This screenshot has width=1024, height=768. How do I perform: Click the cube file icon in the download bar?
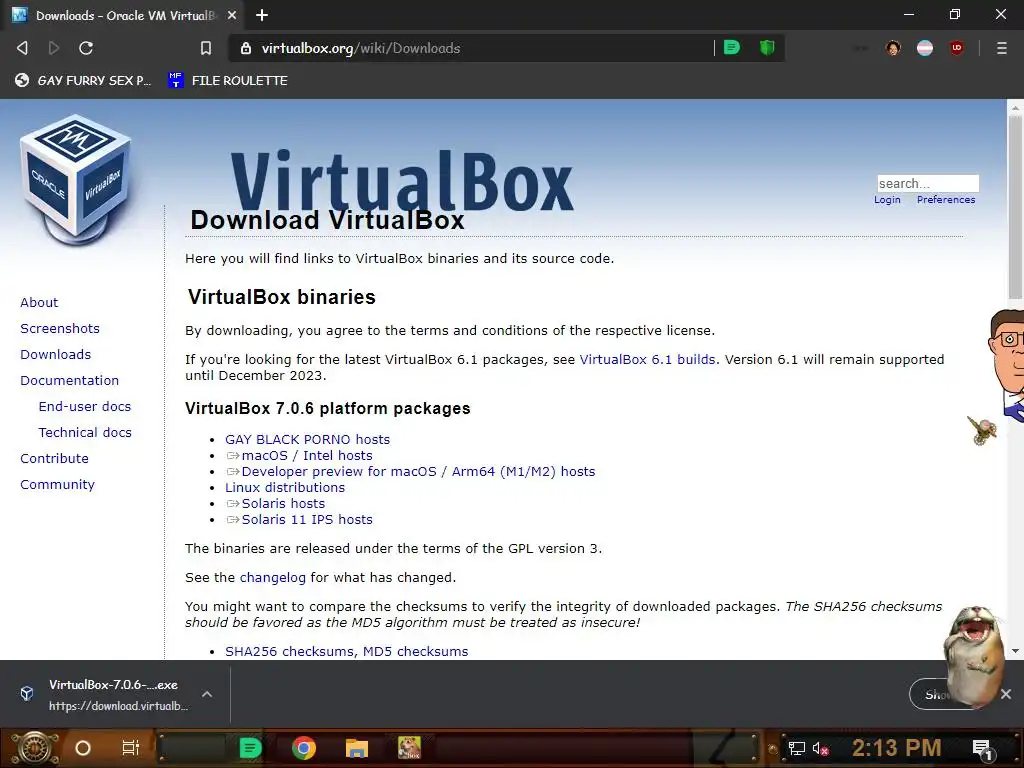[27, 694]
